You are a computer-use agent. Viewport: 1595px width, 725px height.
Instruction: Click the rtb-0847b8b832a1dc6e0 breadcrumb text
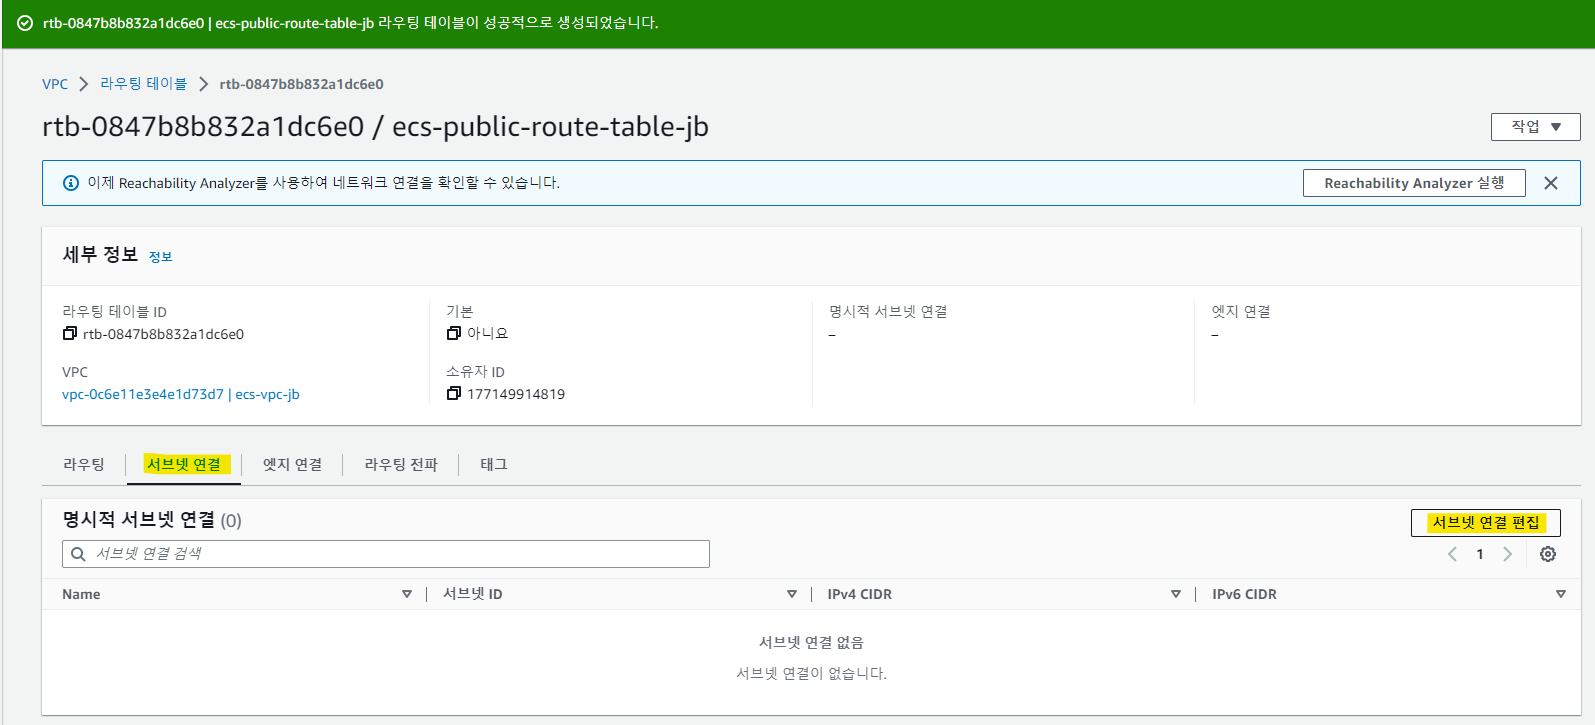[x=301, y=84]
